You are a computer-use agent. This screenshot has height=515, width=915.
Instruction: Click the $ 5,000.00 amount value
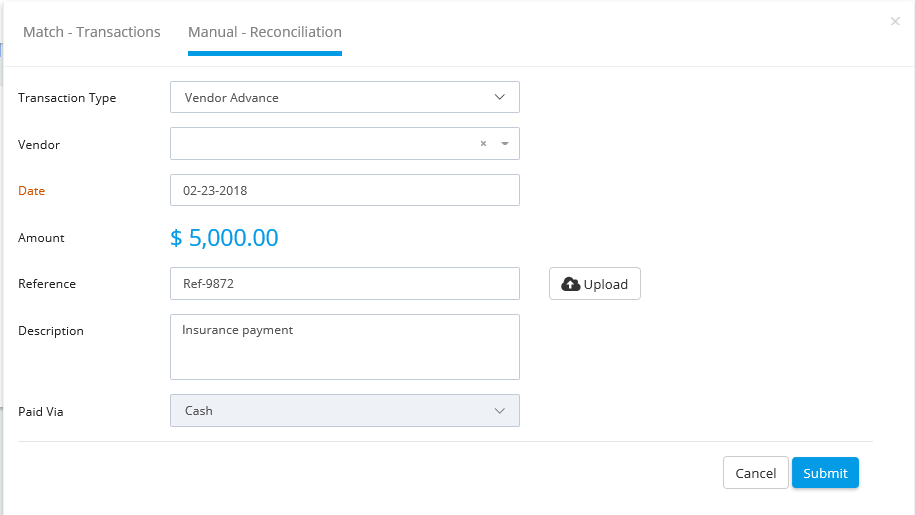click(224, 237)
